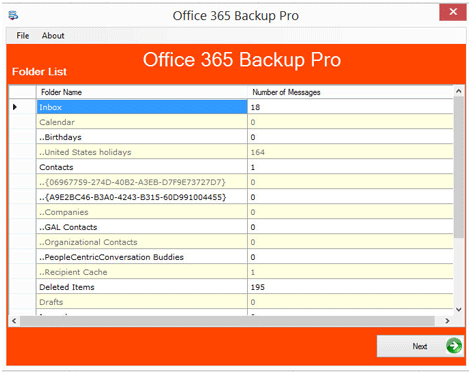Click the green arrow icon on Next

[x=454, y=346]
